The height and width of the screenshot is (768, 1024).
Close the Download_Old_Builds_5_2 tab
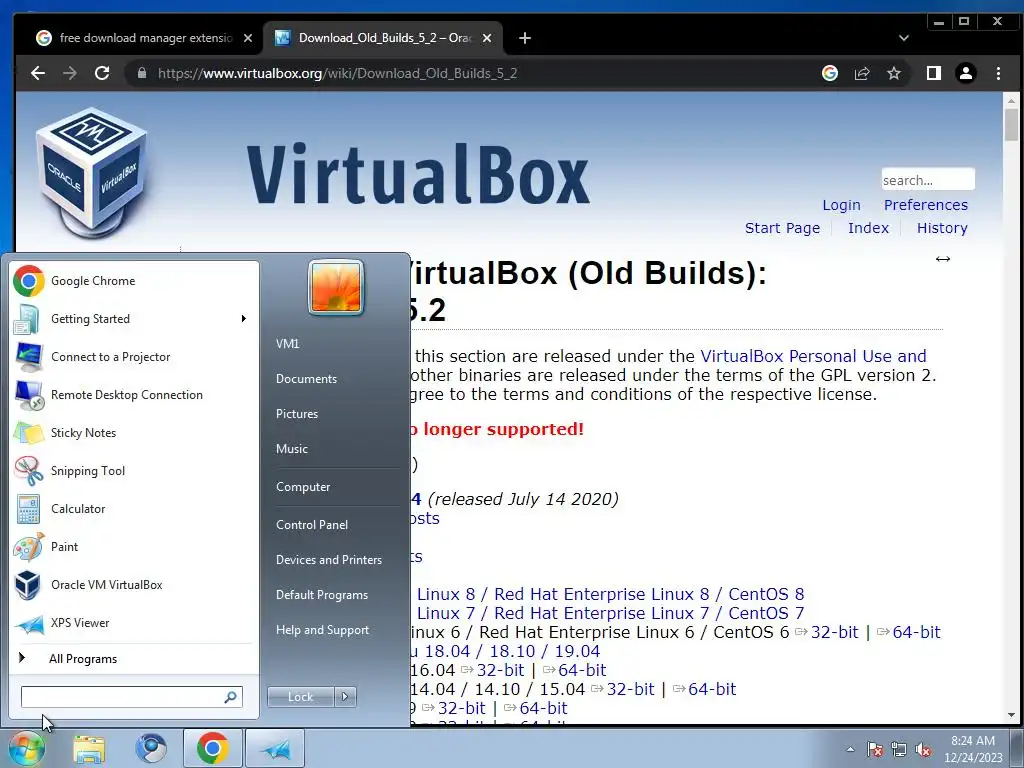487,38
